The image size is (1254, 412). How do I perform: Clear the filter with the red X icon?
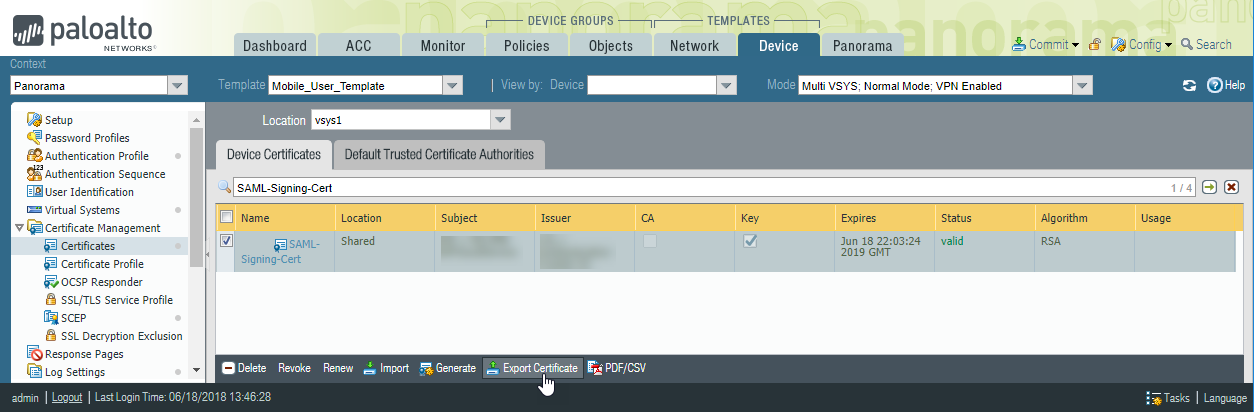(x=1232, y=187)
